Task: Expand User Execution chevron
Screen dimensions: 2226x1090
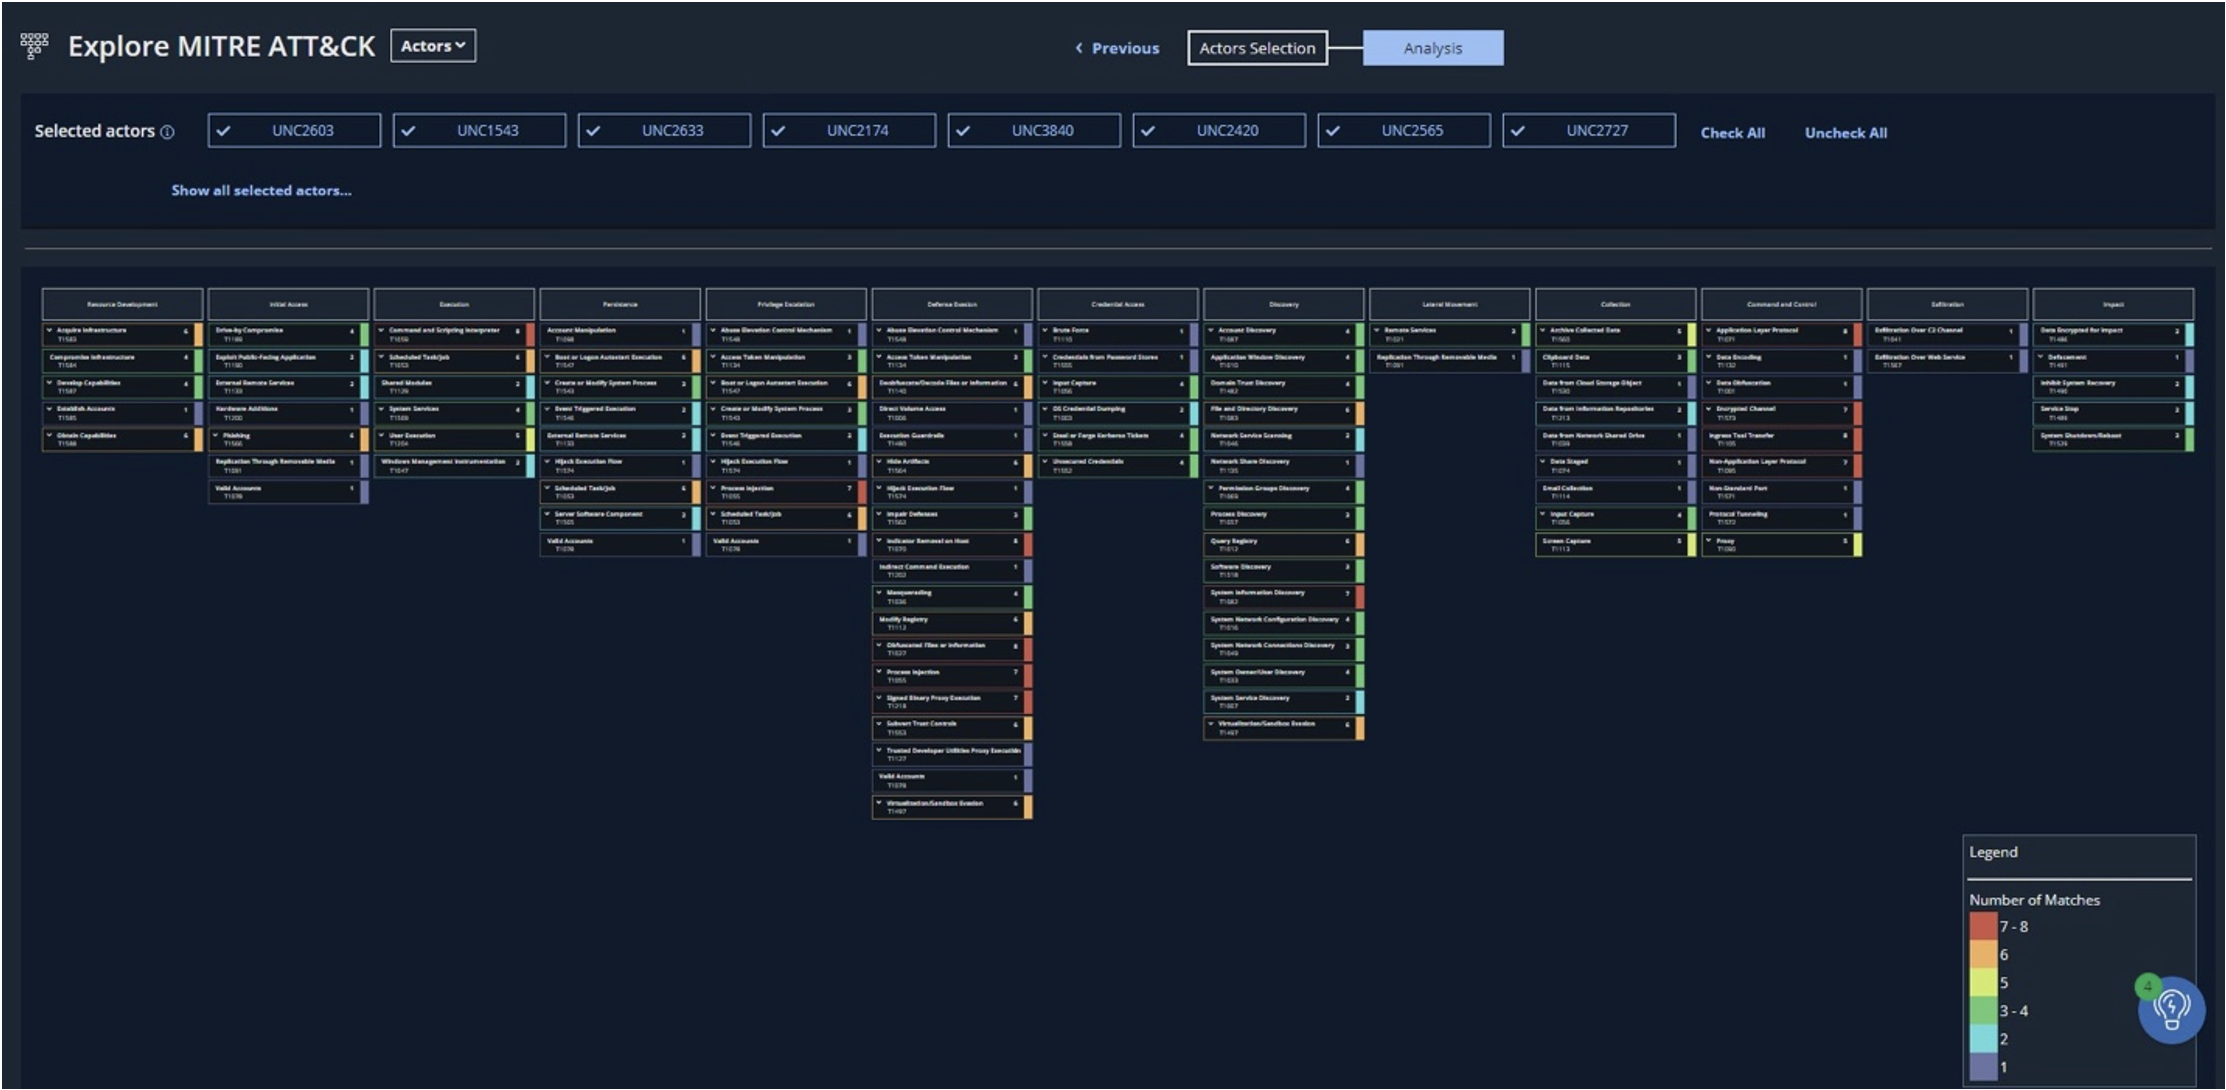Action: pos(381,435)
